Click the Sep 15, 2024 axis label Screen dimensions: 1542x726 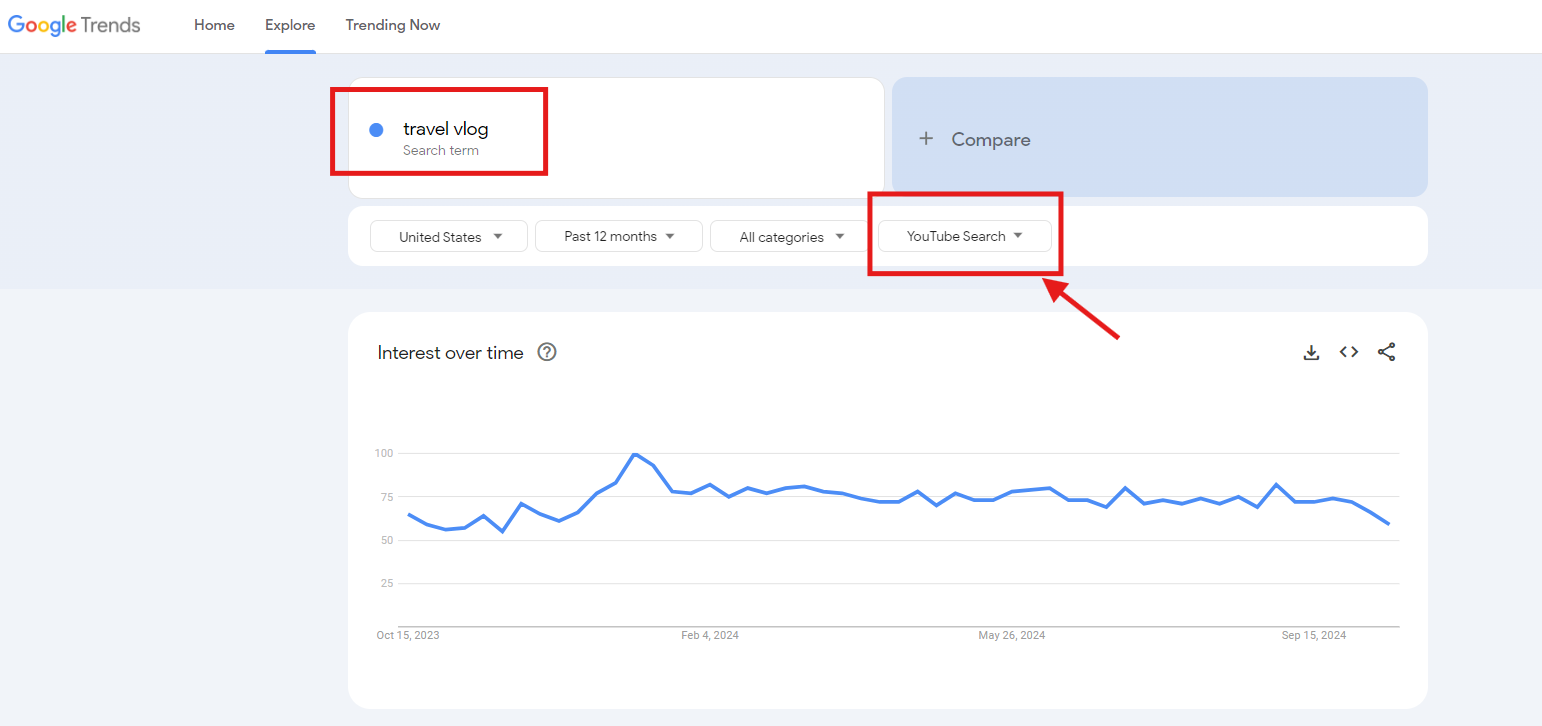pyautogui.click(x=1314, y=635)
